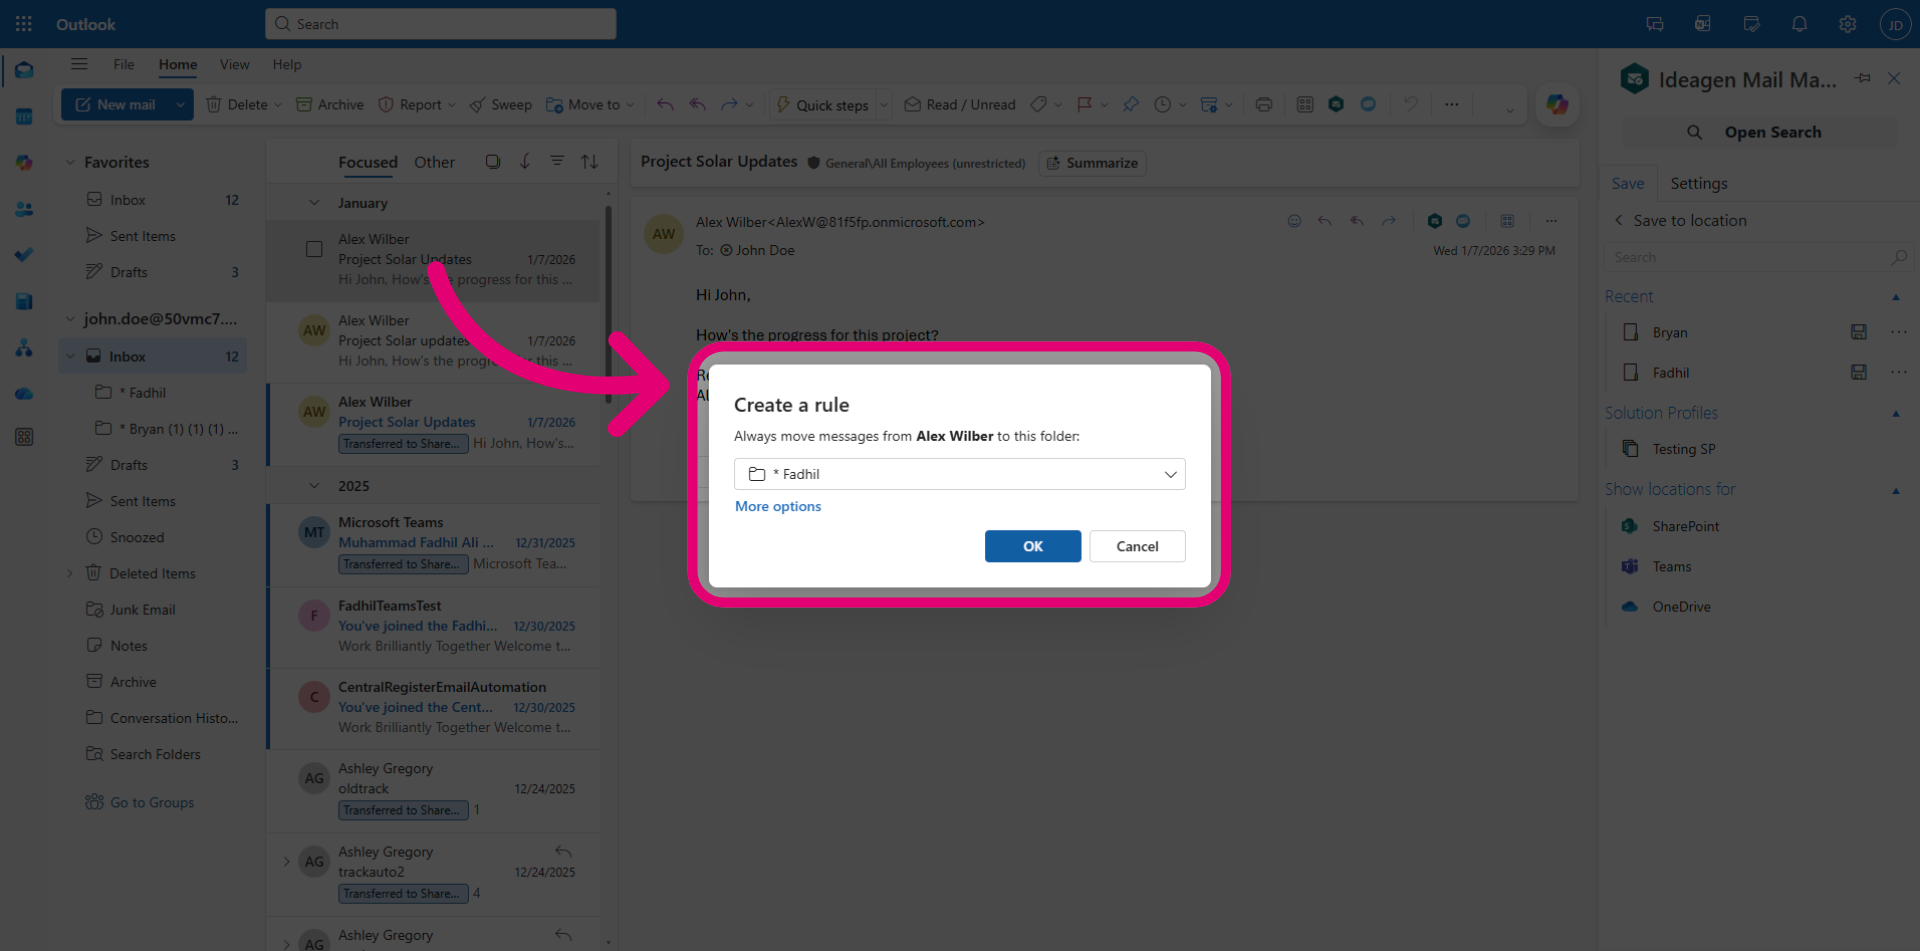Collapse the Recent section in Ideagen pane
This screenshot has height=951, width=1920.
(x=1896, y=297)
